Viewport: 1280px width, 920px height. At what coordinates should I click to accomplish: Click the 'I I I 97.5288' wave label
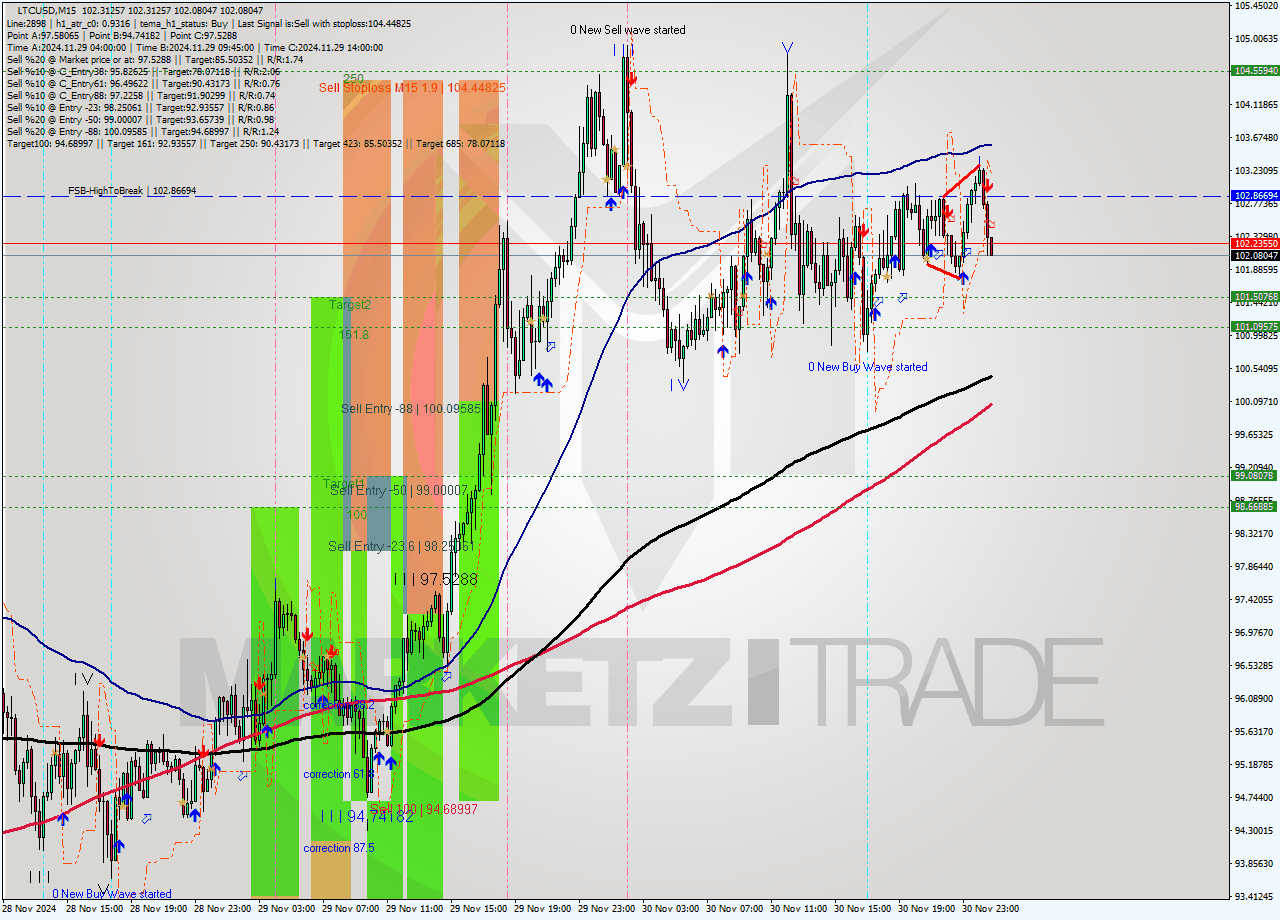(x=435, y=579)
